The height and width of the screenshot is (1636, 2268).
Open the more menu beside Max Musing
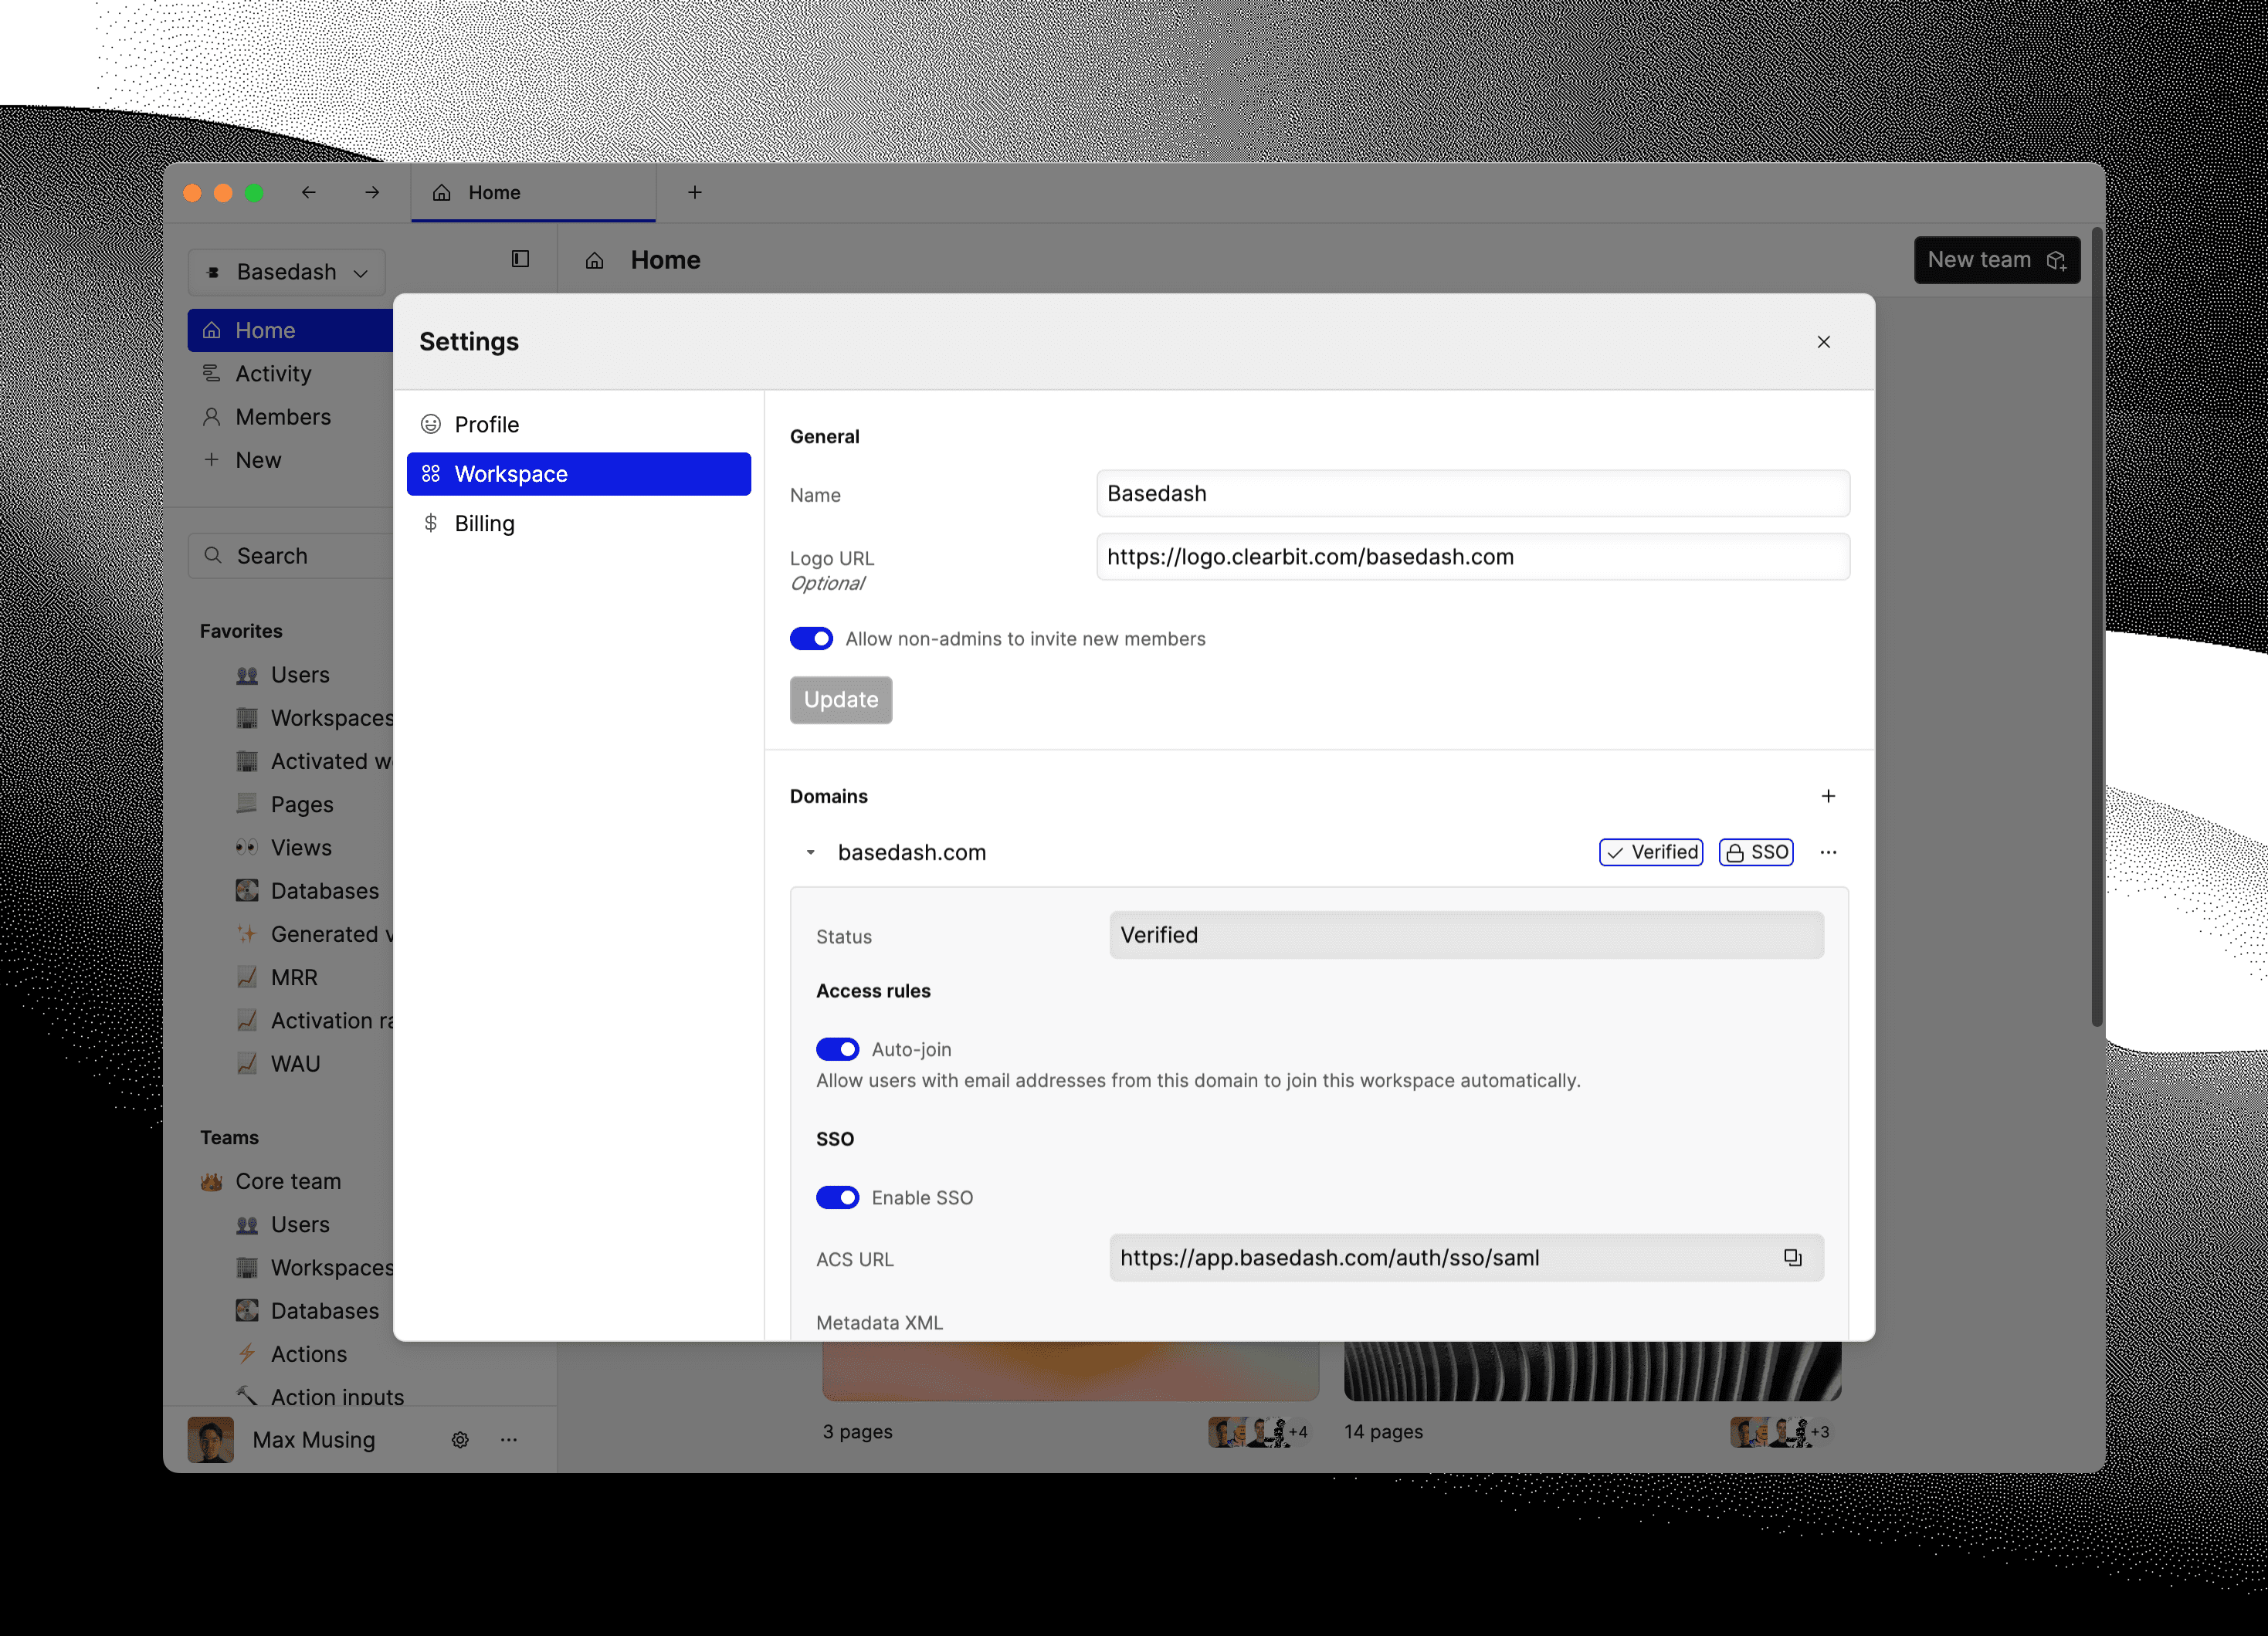click(x=509, y=1440)
